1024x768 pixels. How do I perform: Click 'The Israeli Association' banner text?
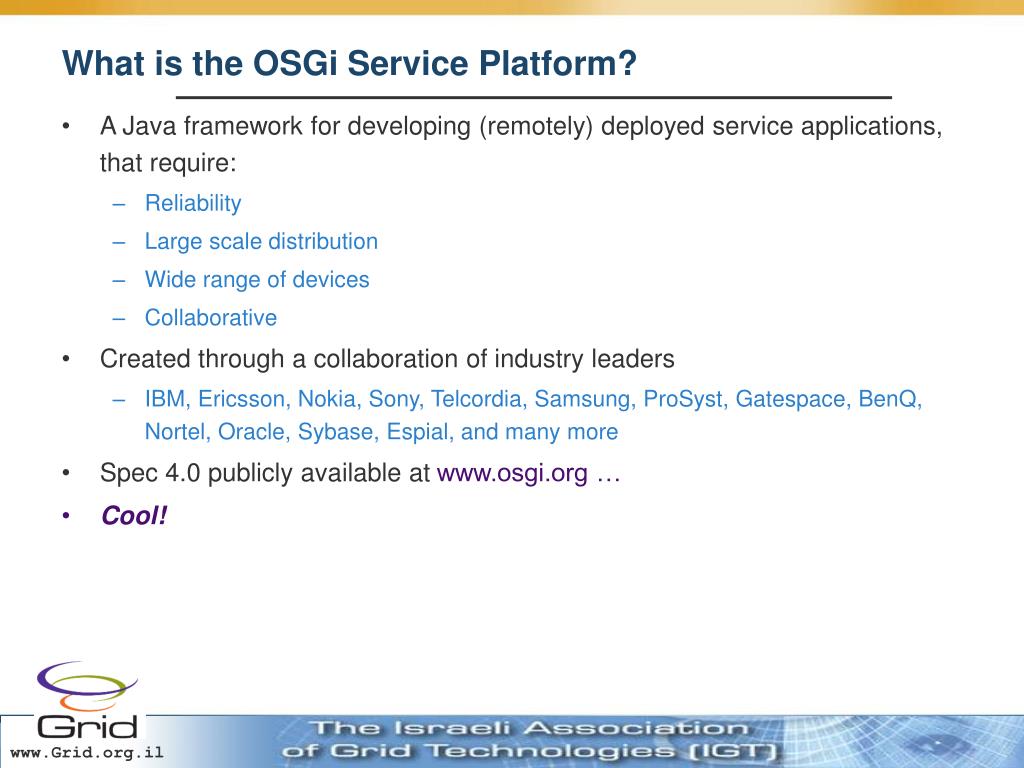(530, 729)
